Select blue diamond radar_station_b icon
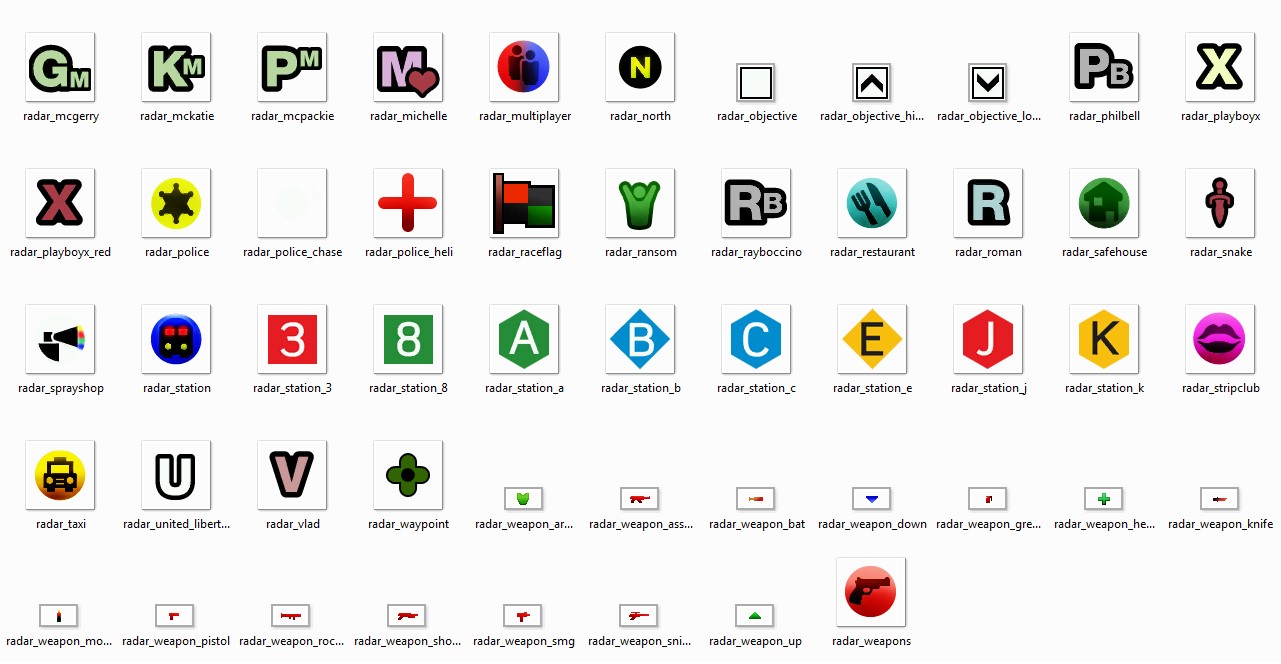 pyautogui.click(x=640, y=339)
